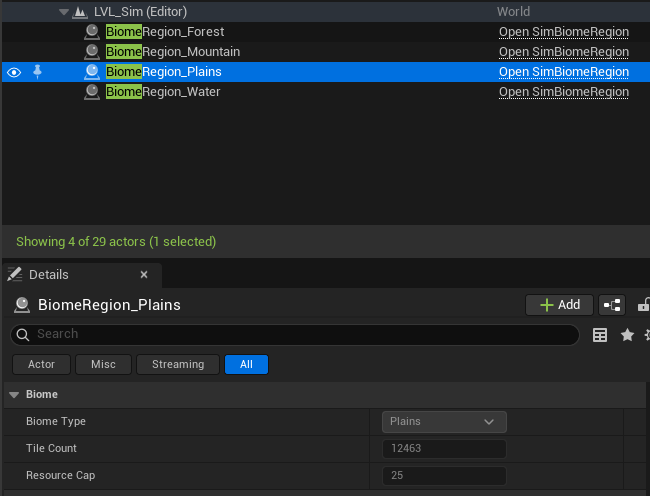Click the level icon beside LVL_Sim

[80, 12]
